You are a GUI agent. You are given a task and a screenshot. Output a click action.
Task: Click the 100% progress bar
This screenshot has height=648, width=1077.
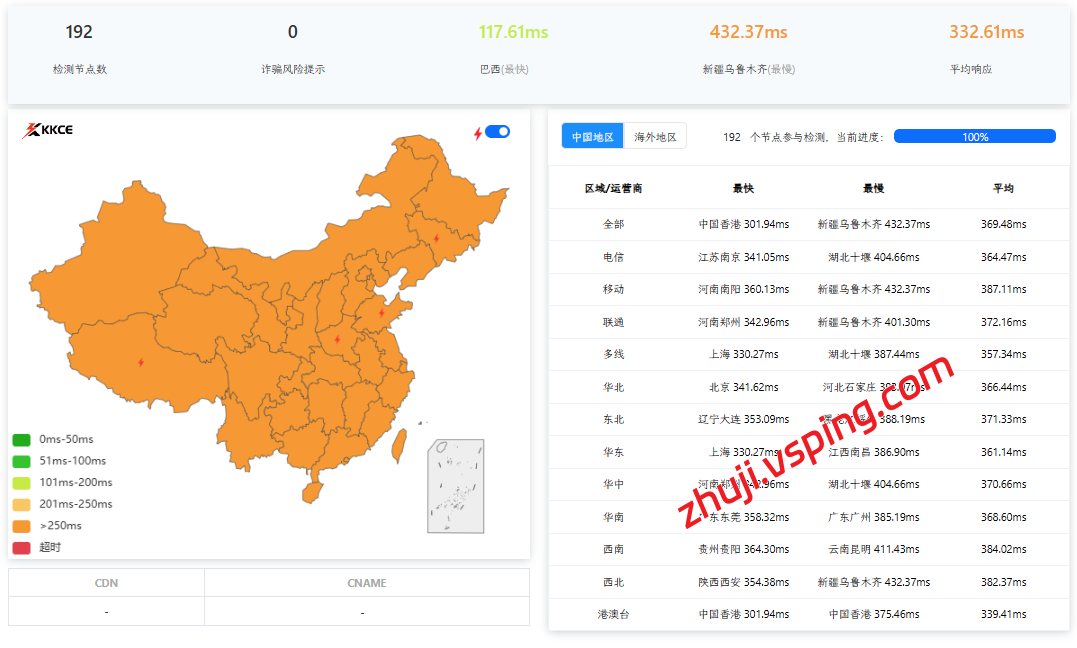pyautogui.click(x=974, y=137)
